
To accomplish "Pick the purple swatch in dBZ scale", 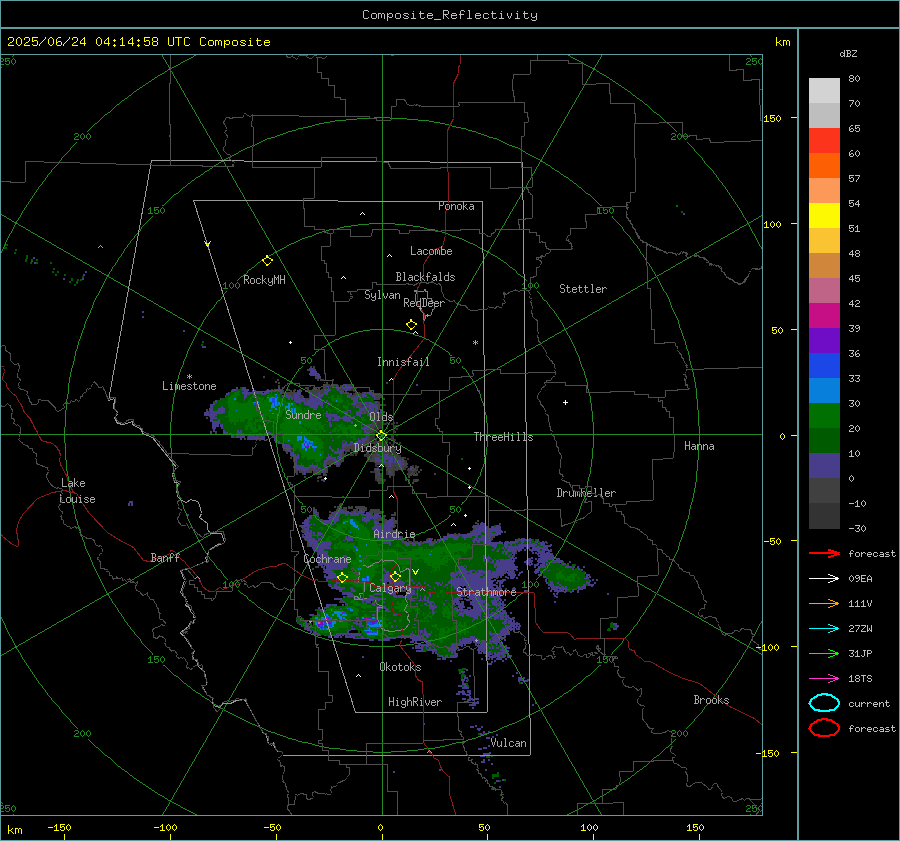I will [824, 340].
